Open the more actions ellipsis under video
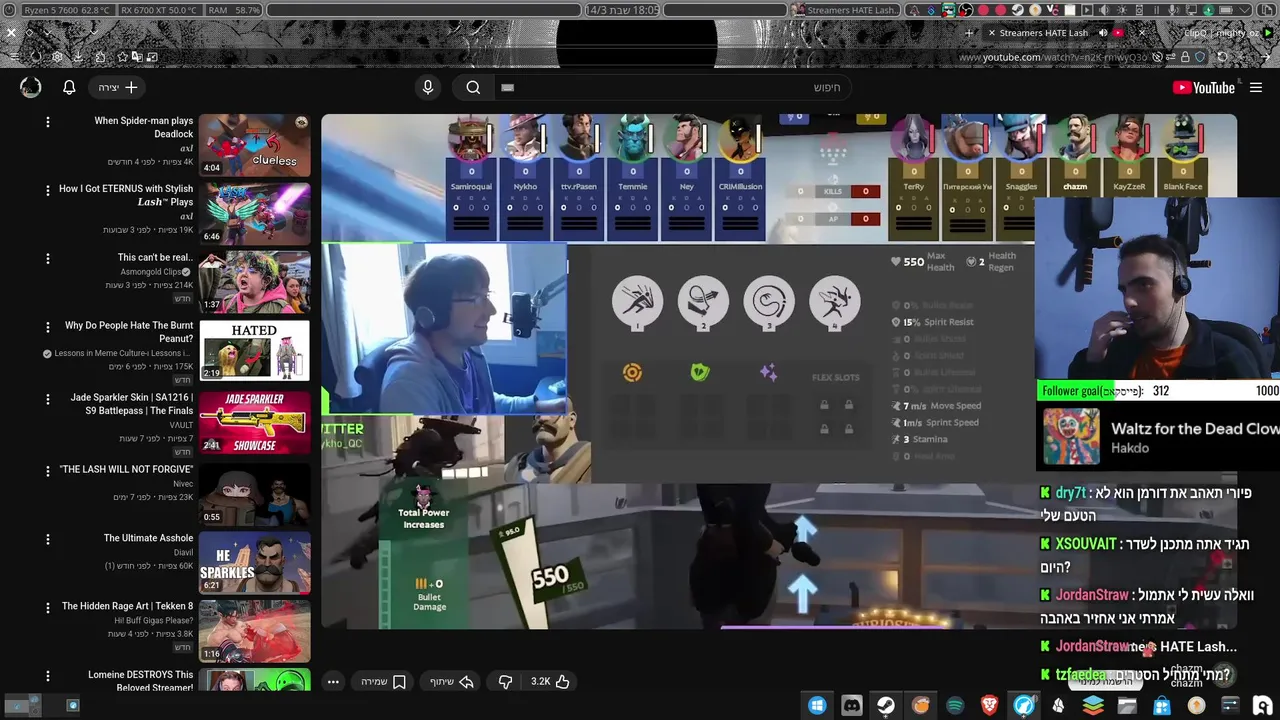This screenshot has width=1280, height=720. [x=333, y=681]
